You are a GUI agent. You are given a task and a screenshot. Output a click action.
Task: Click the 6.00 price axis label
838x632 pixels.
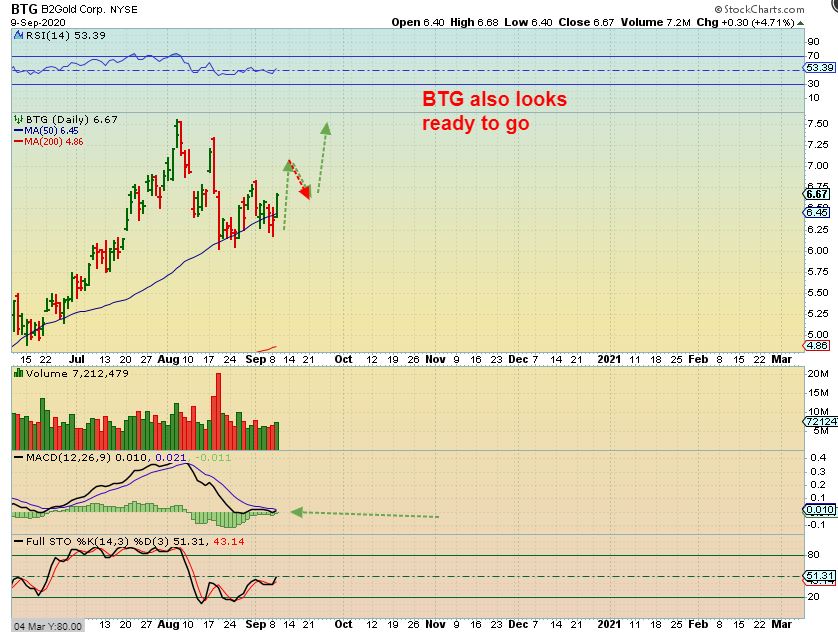point(818,251)
